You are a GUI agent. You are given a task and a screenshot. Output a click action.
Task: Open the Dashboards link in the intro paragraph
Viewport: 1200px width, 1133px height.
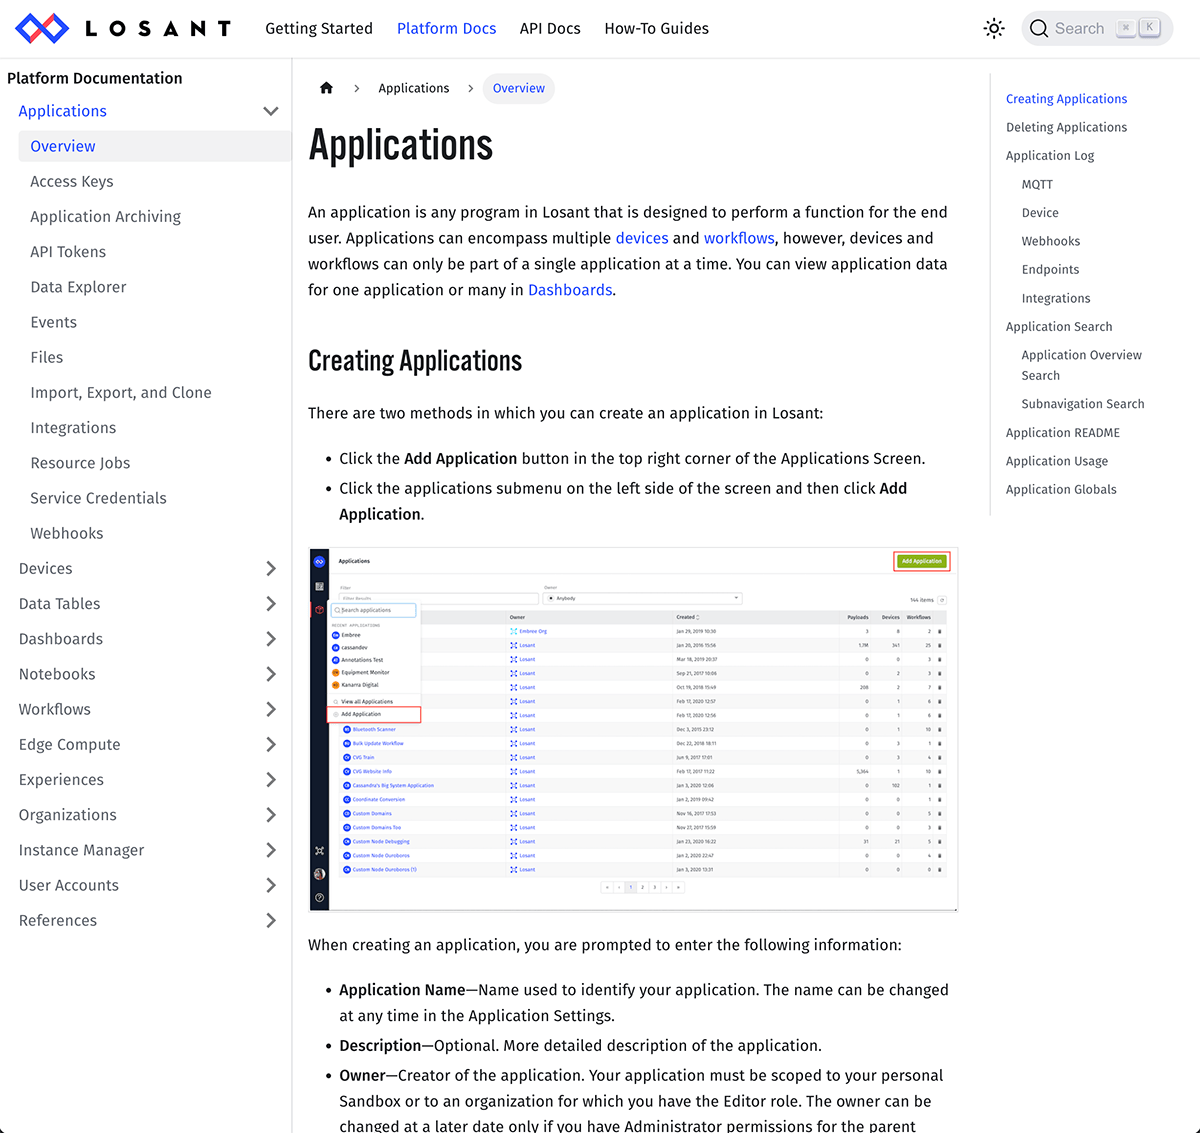point(570,289)
